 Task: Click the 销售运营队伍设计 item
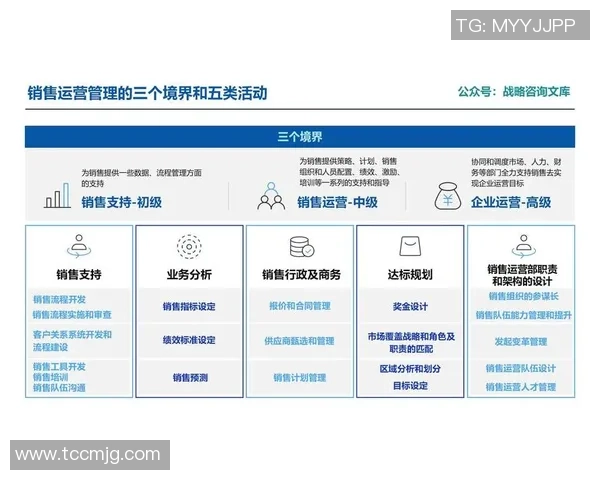pos(521,368)
